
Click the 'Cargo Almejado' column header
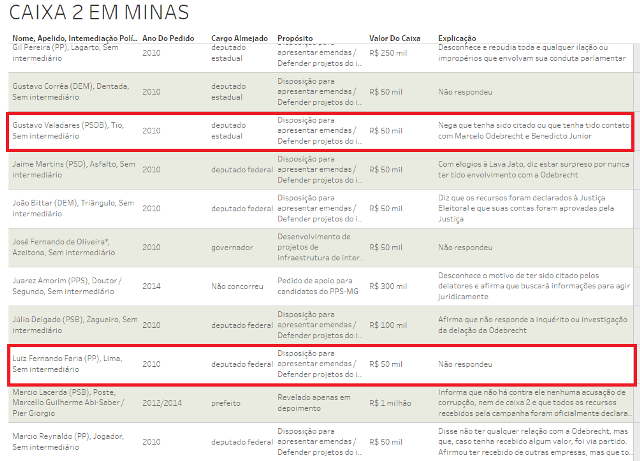pyautogui.click(x=239, y=38)
